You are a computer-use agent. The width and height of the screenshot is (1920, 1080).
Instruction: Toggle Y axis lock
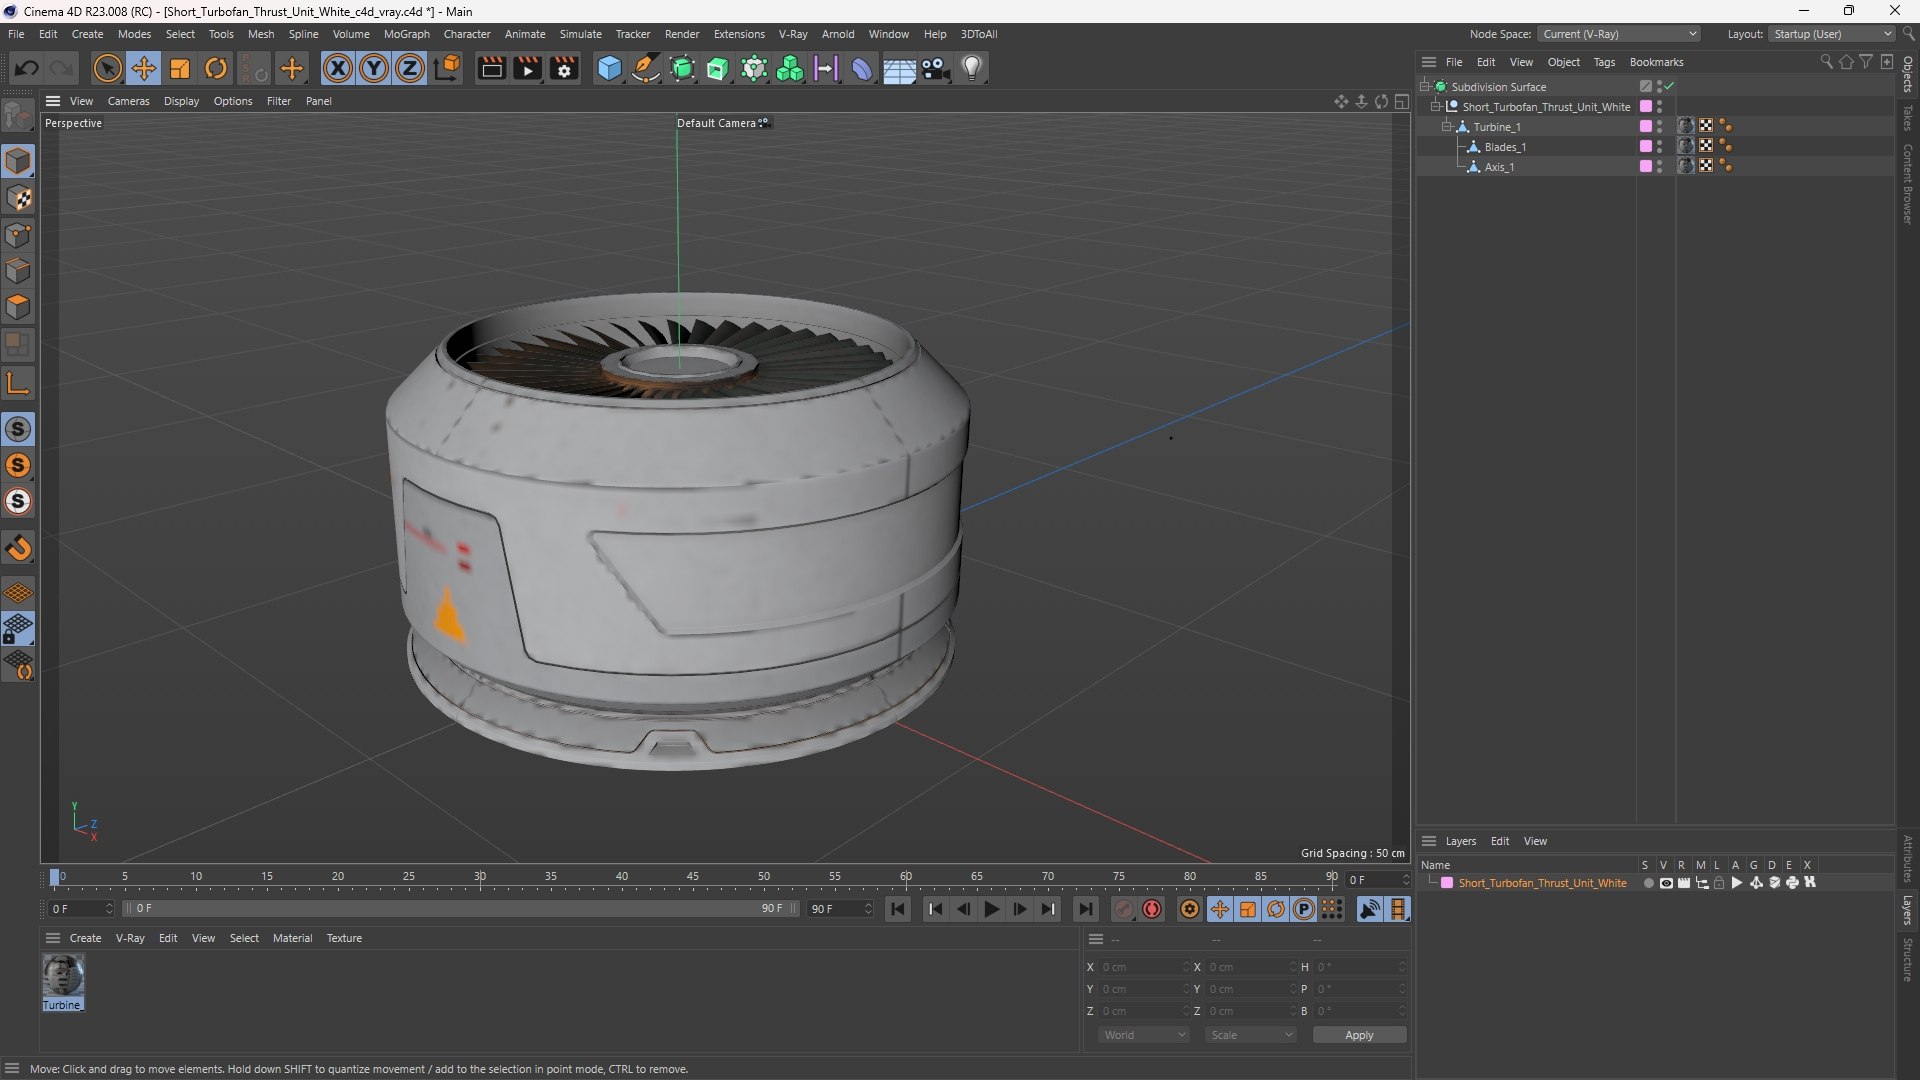click(x=374, y=68)
